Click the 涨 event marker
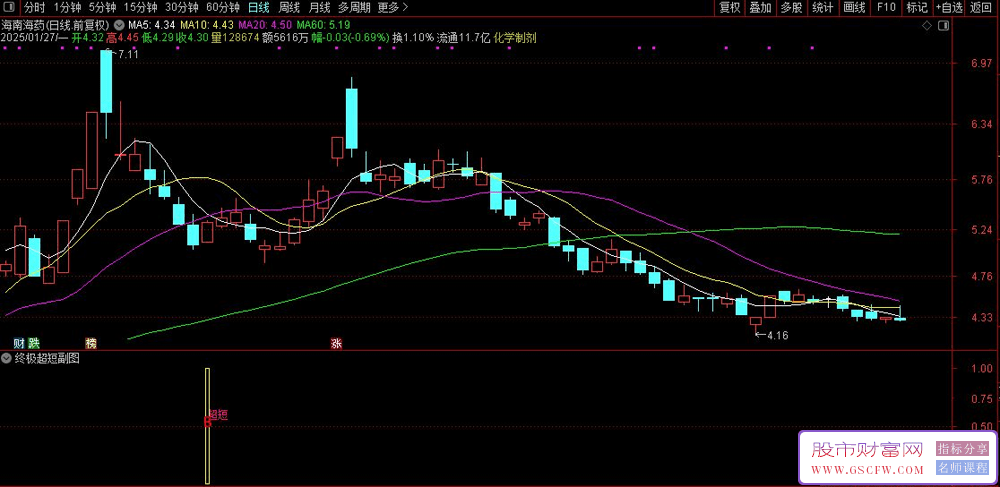 click(x=336, y=343)
